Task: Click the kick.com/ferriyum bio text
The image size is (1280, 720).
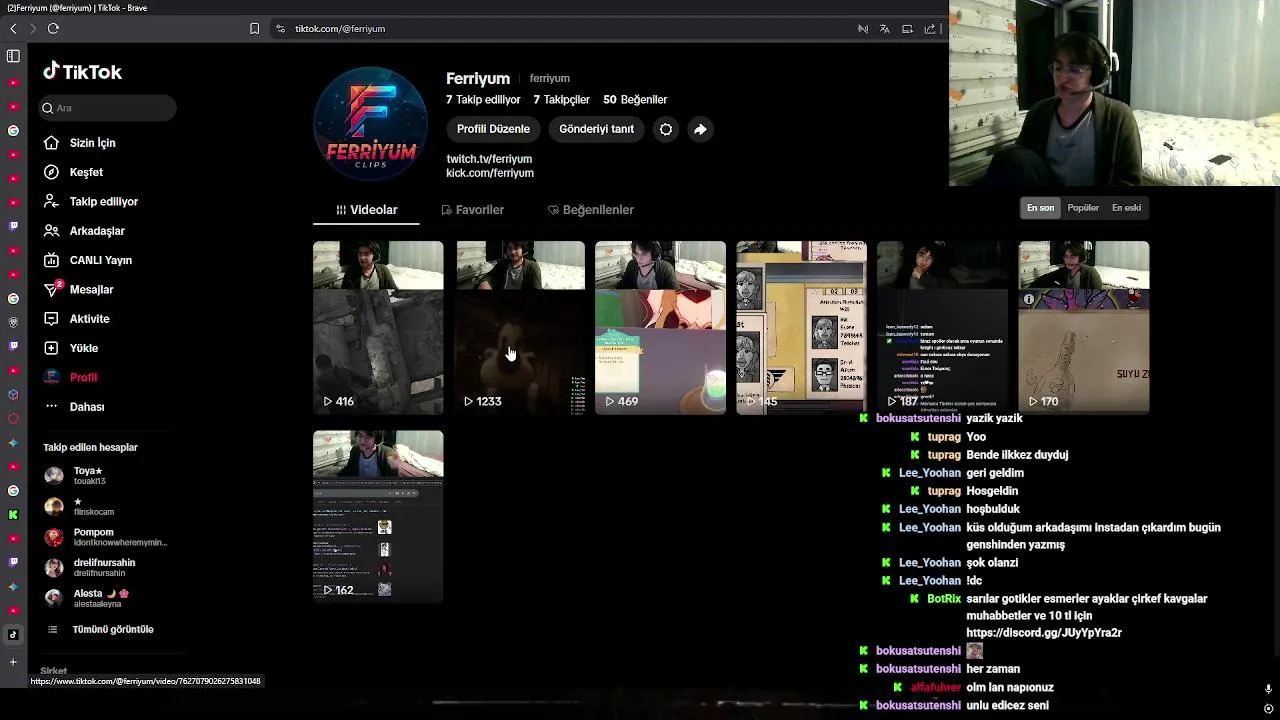Action: coord(490,173)
